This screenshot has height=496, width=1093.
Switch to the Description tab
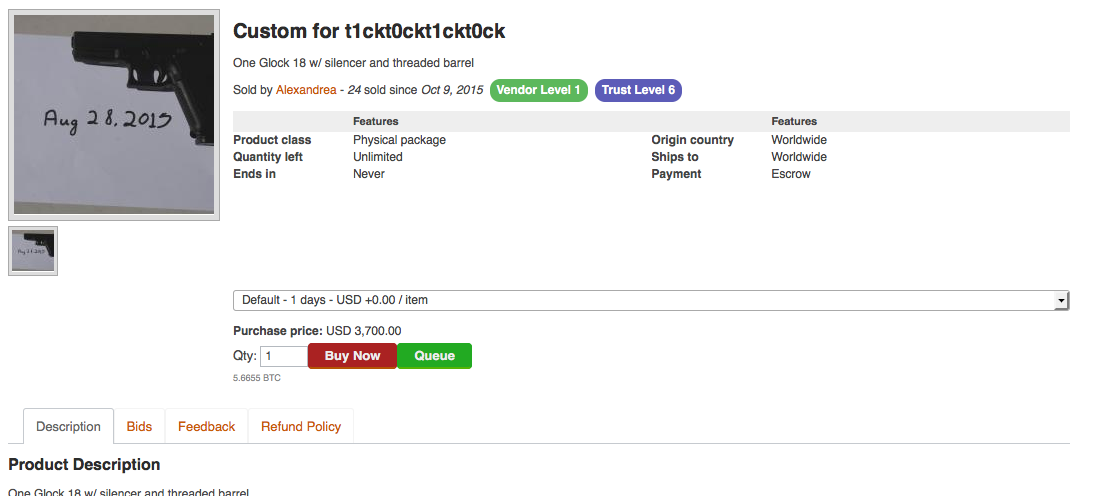tap(68, 426)
